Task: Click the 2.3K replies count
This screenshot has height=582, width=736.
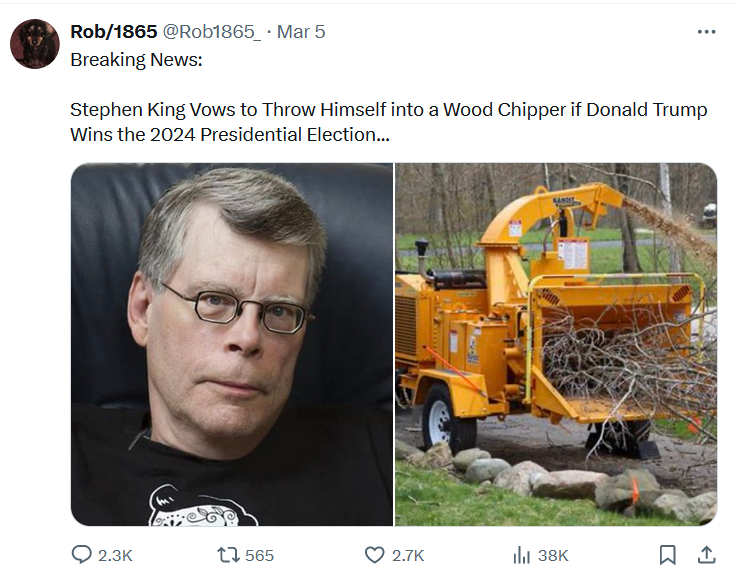Action: point(116,555)
